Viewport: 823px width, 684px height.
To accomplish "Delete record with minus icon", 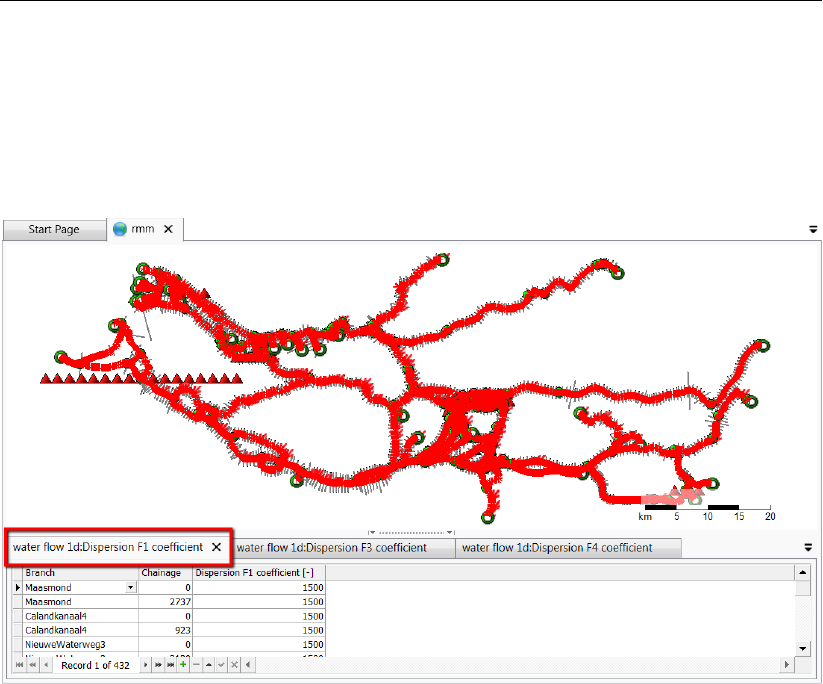I will 196,665.
